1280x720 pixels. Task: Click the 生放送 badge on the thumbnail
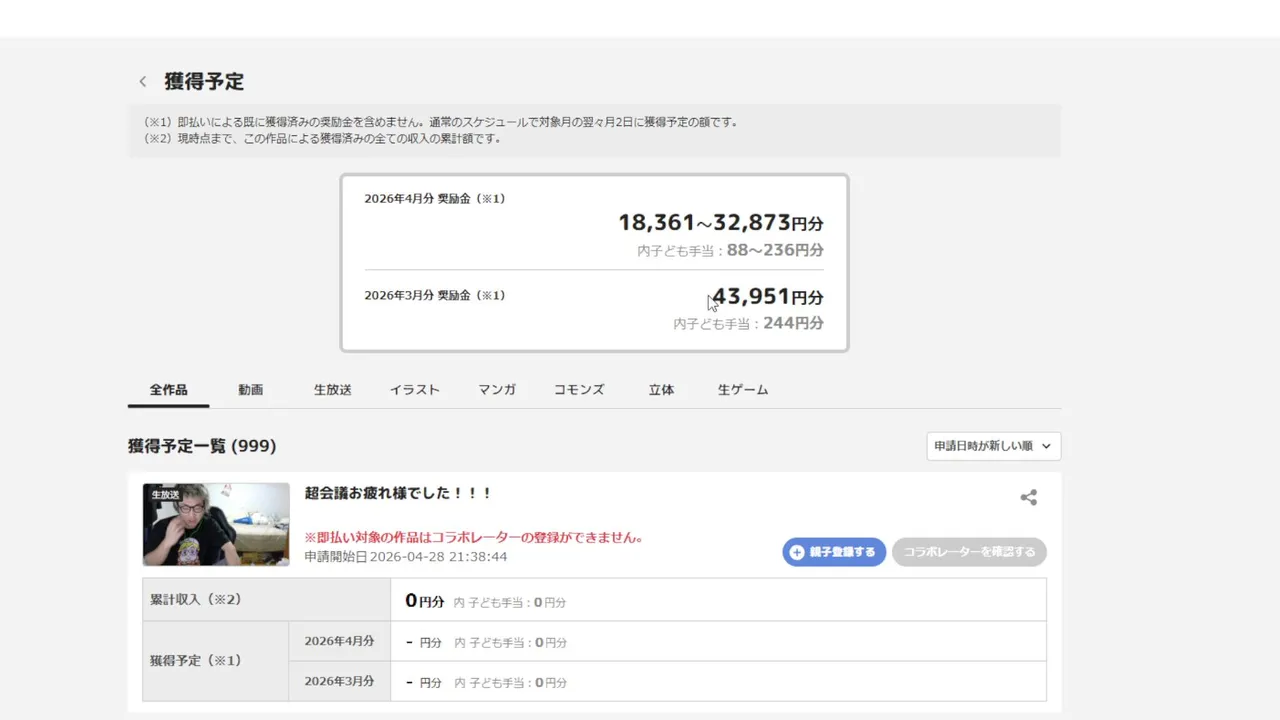pos(165,494)
